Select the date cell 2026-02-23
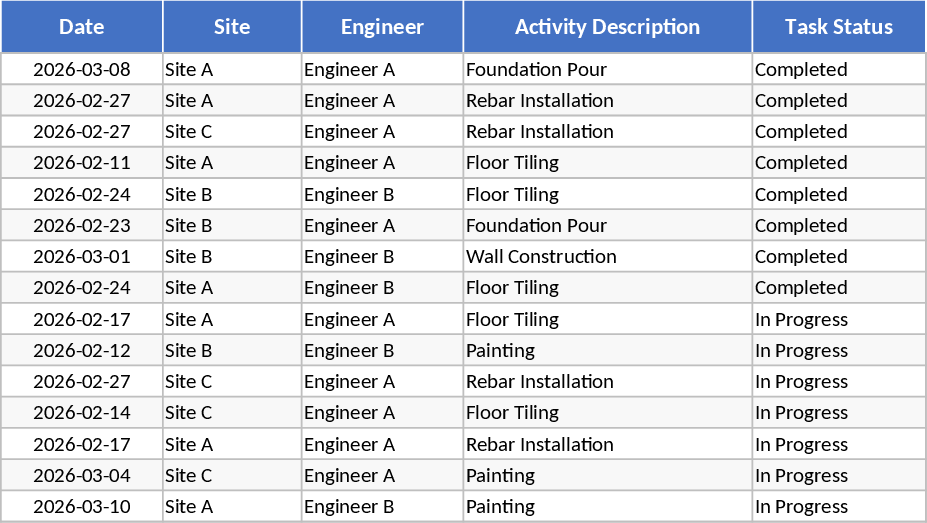Image resolution: width=927 pixels, height=523 pixels. (82, 225)
